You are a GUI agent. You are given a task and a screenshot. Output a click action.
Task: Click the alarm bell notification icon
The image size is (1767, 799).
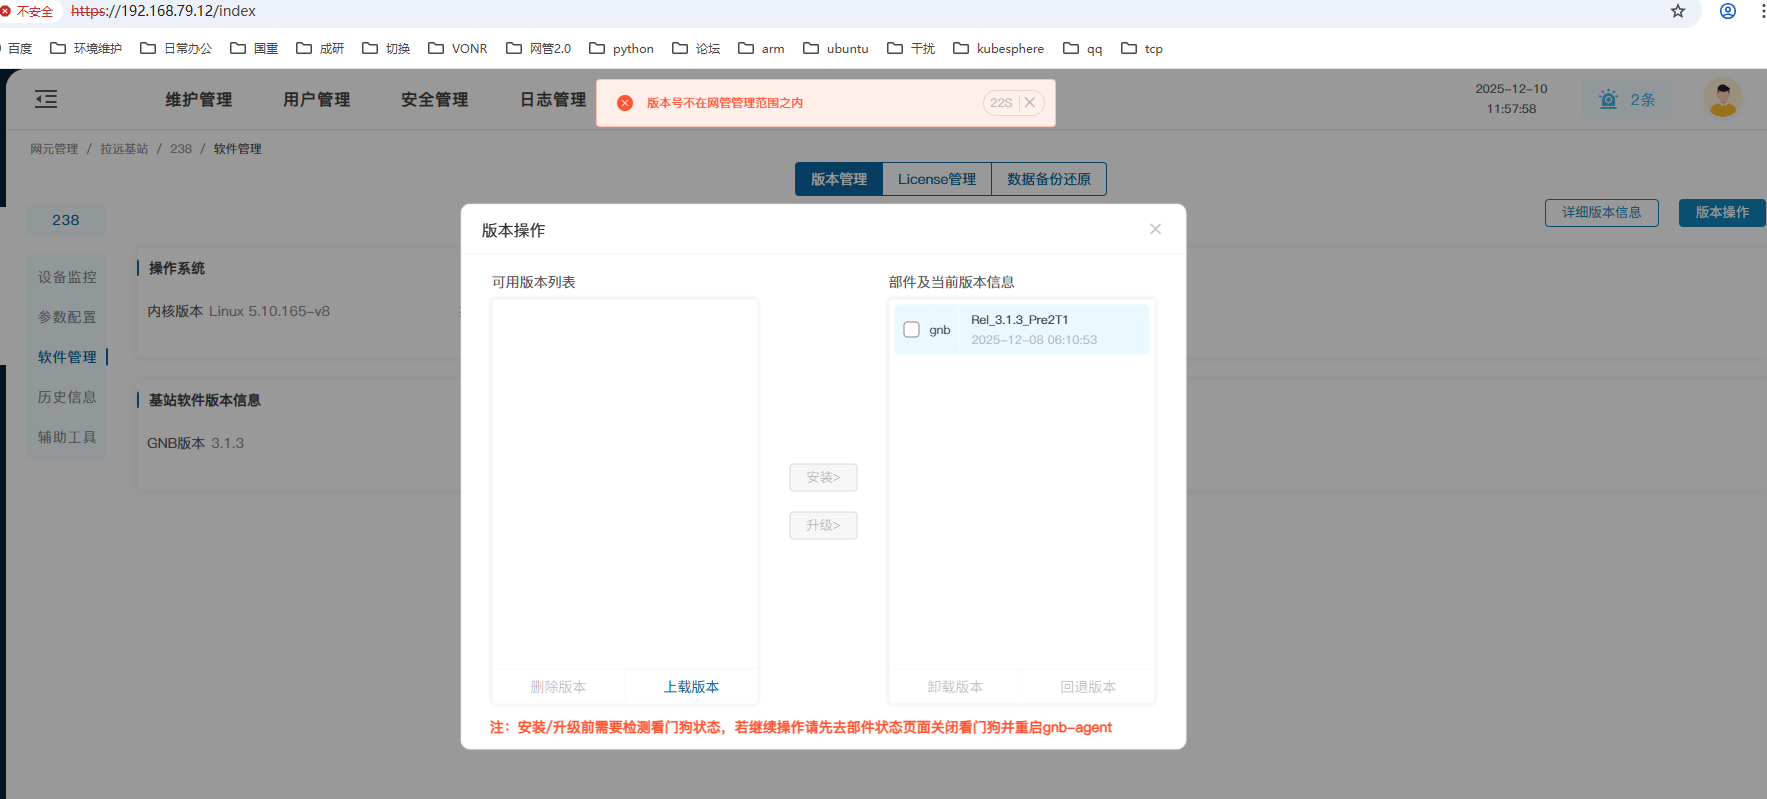pyautogui.click(x=1608, y=100)
